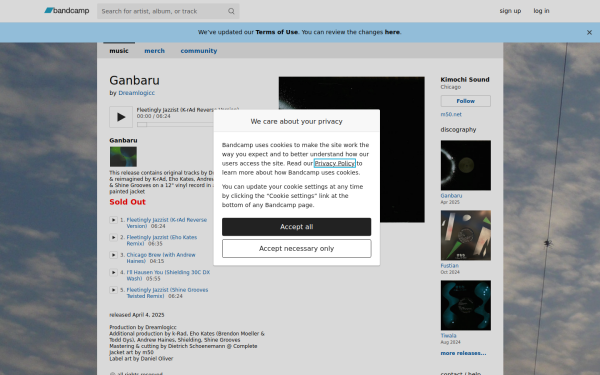Click the Ganbaru album title heading
The height and width of the screenshot is (375, 600).
(134, 80)
